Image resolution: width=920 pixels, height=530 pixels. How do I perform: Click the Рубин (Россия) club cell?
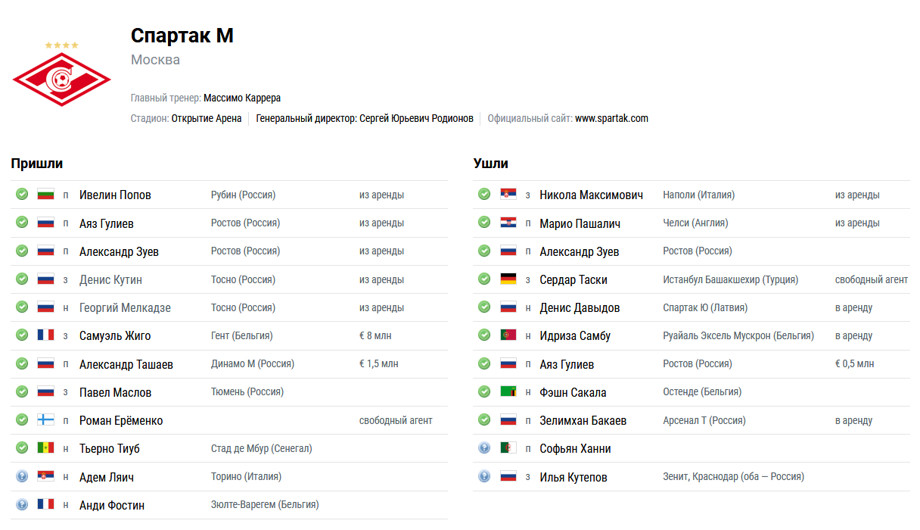243,195
